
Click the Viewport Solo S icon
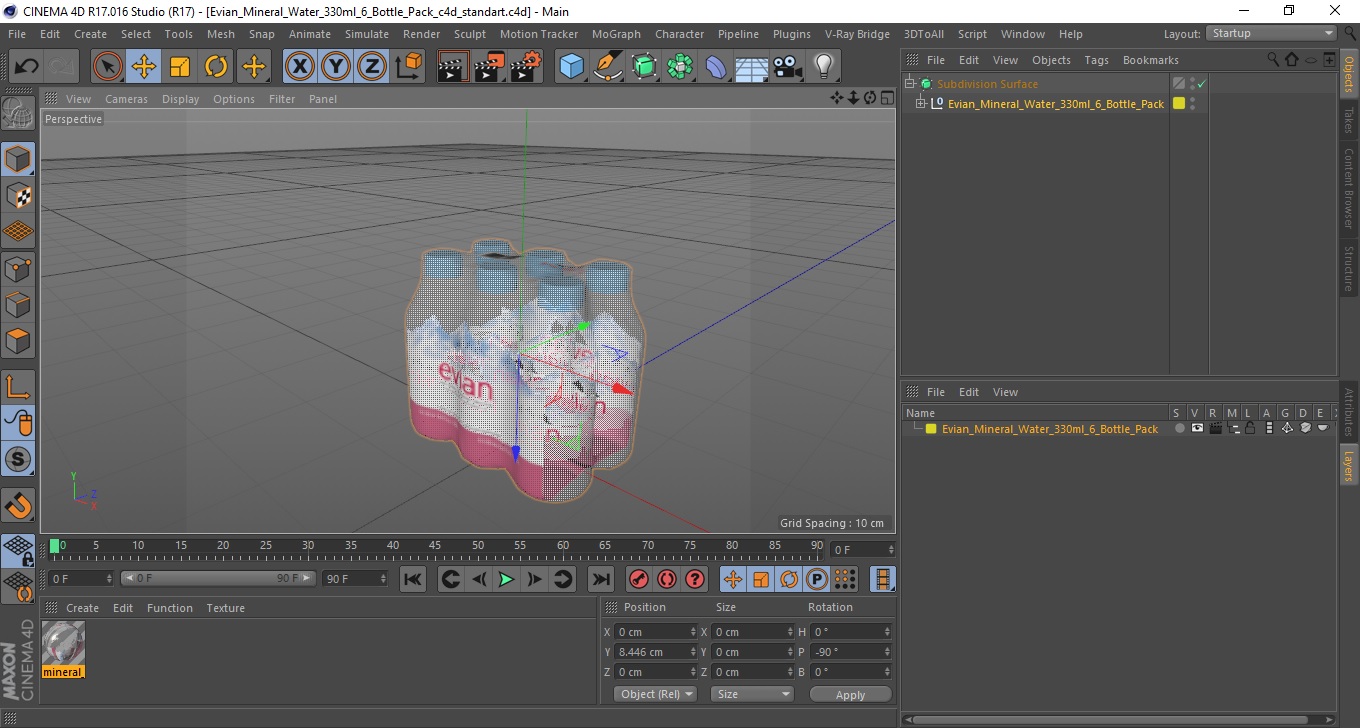18,459
